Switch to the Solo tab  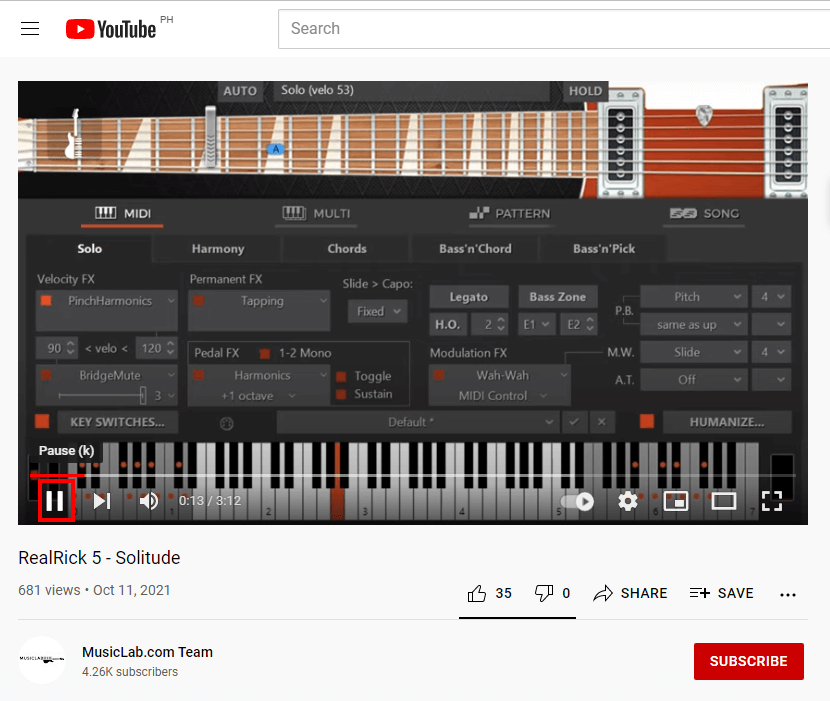(89, 249)
